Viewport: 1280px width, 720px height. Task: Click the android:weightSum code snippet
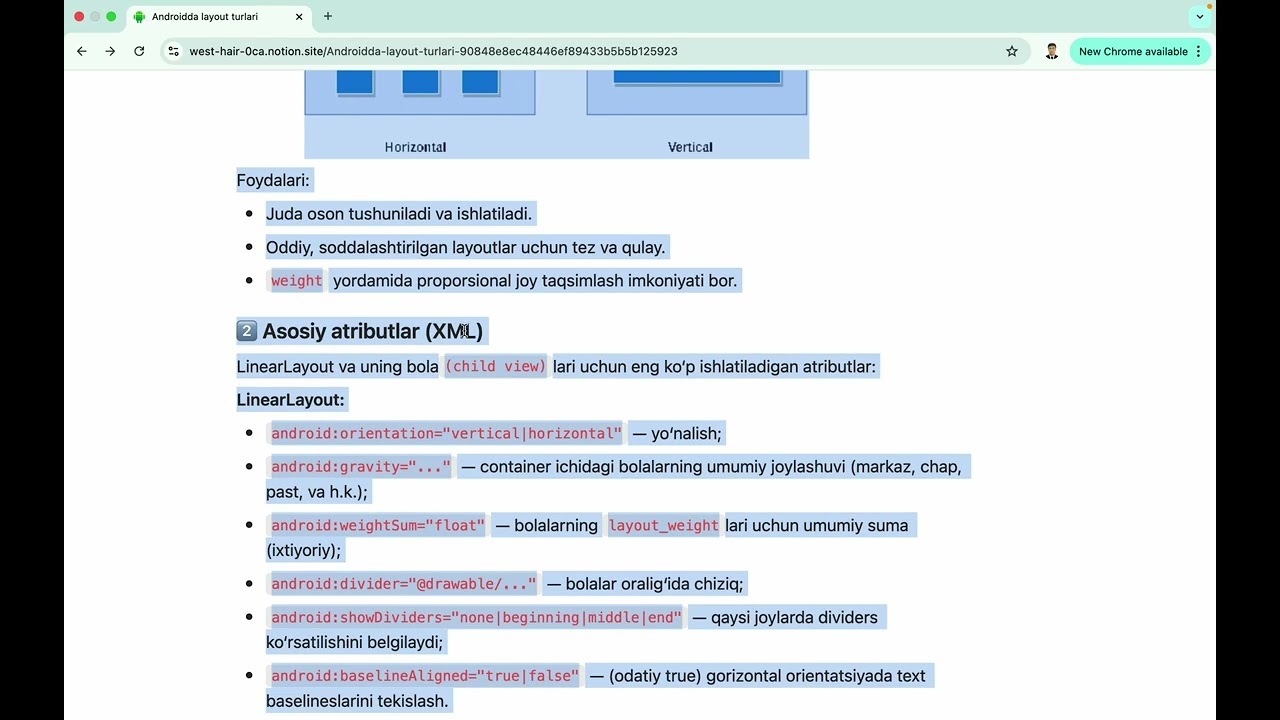coord(378,525)
